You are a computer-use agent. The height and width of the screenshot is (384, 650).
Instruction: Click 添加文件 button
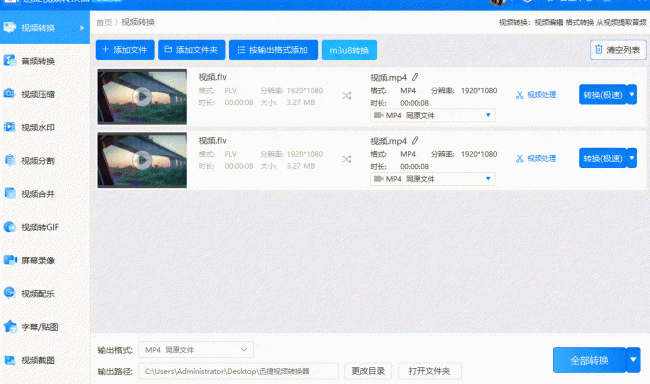coord(125,50)
